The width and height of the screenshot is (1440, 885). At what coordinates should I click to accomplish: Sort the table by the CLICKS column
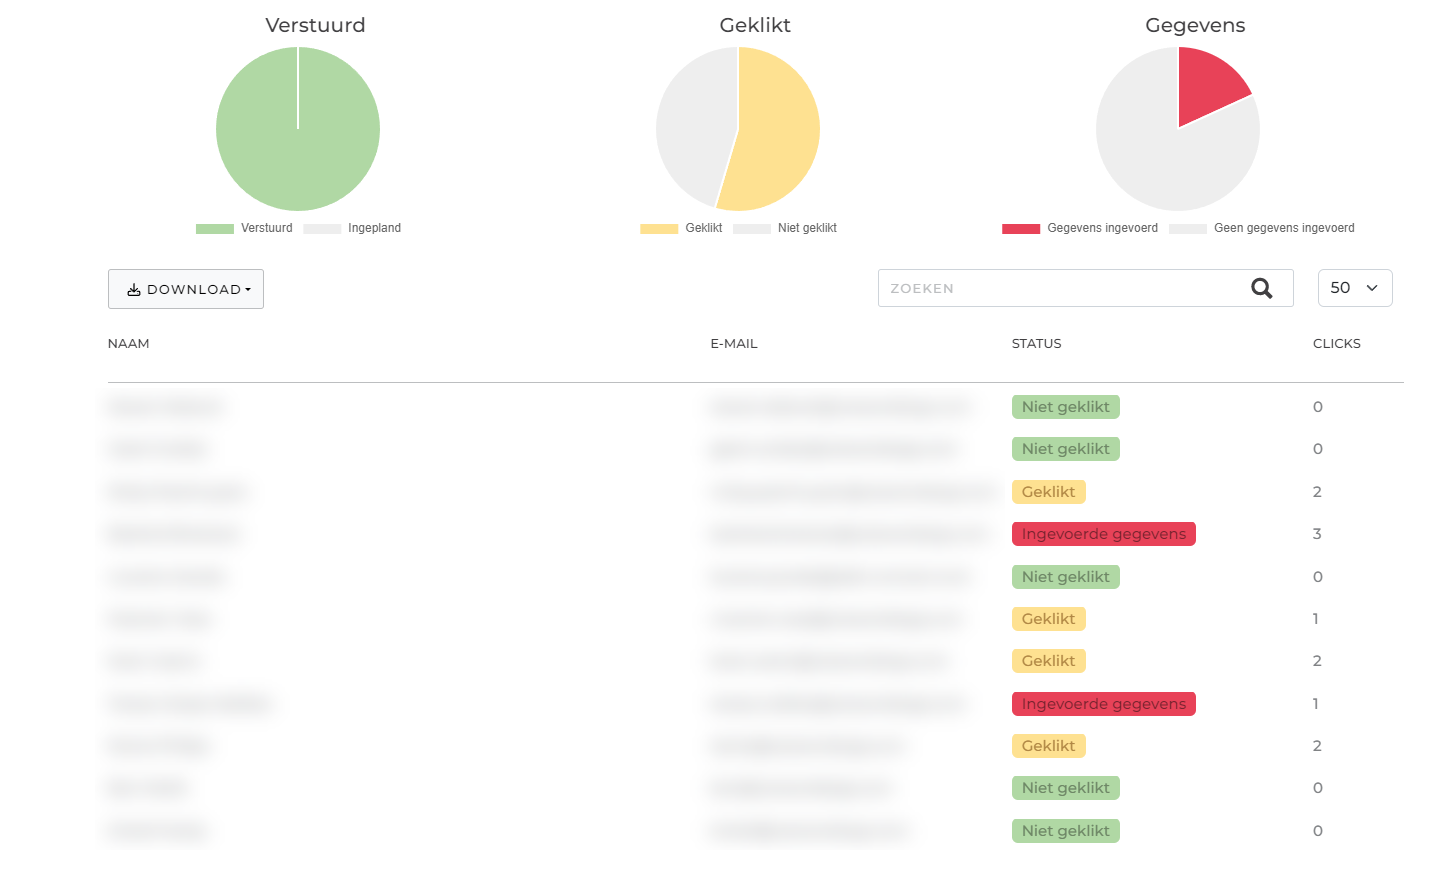point(1337,343)
